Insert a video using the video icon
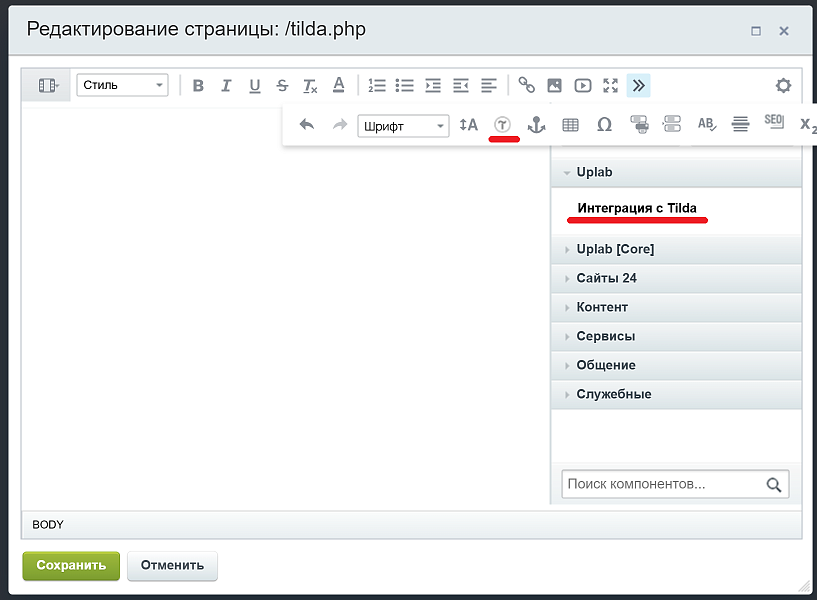 [x=582, y=85]
